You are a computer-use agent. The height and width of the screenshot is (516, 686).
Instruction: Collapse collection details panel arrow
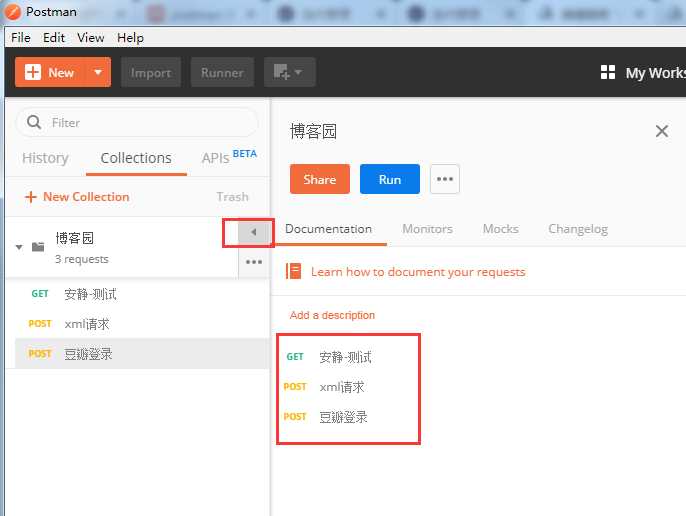[253, 232]
